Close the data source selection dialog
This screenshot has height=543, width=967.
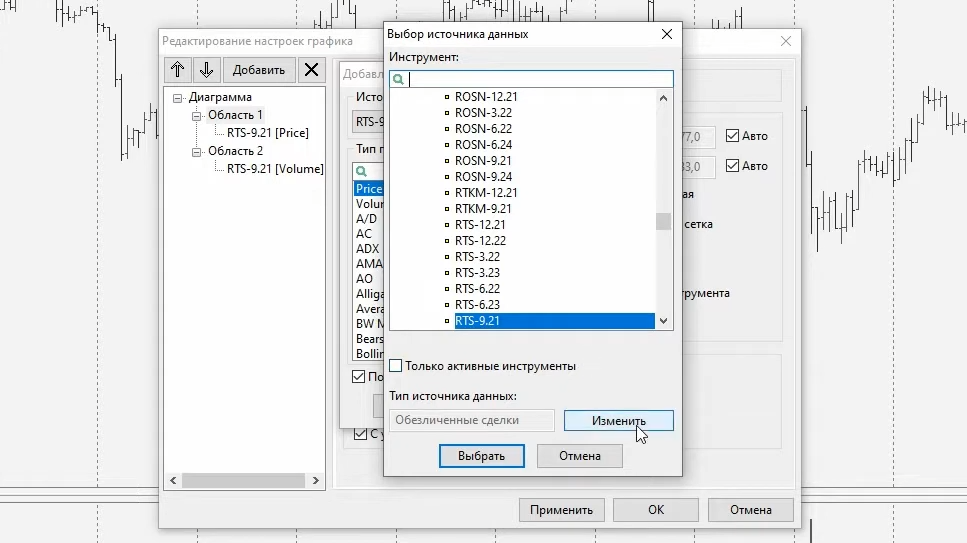pyautogui.click(x=667, y=34)
